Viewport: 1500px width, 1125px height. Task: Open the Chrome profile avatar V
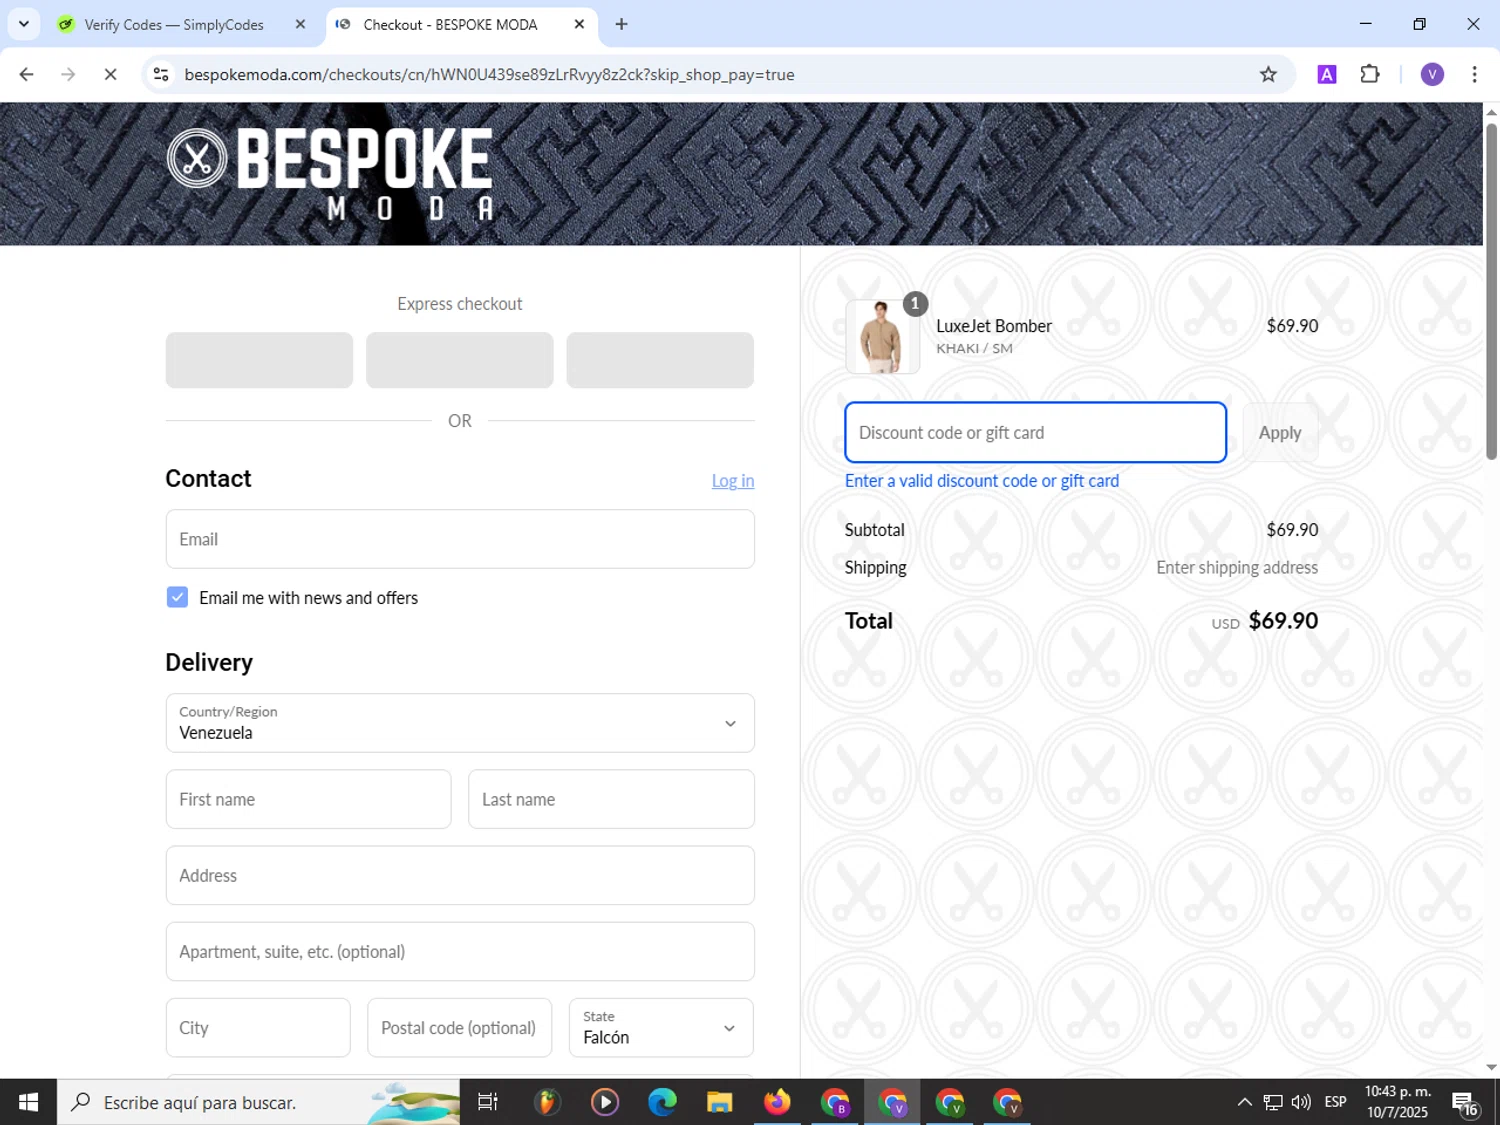(1432, 74)
